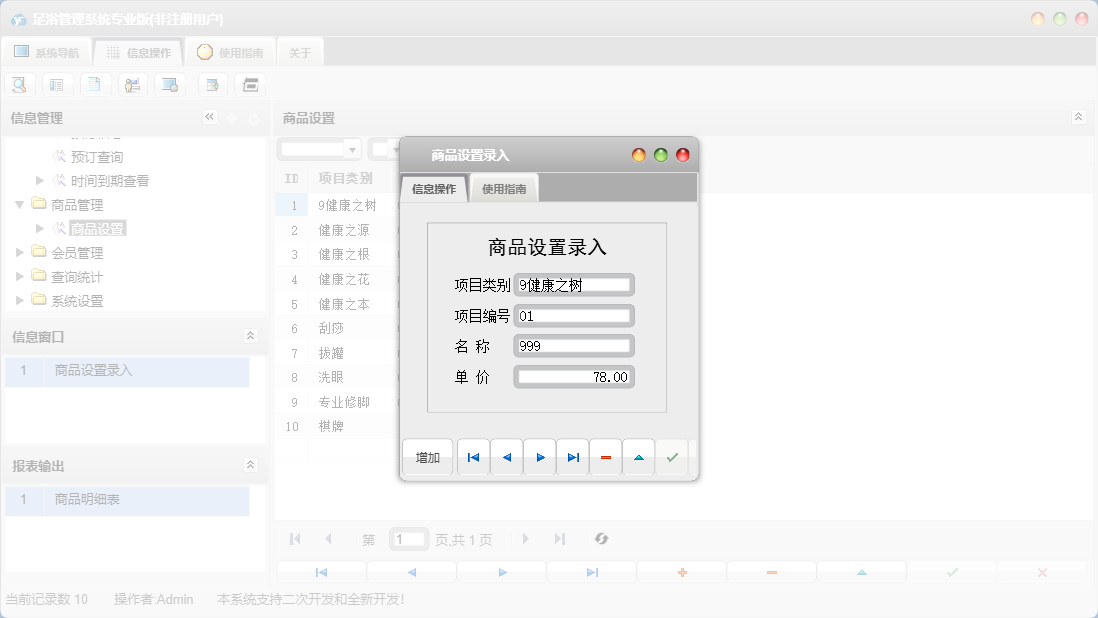1098x618 pixels.
Task: Jump to last record in dialog
Action: click(573, 457)
